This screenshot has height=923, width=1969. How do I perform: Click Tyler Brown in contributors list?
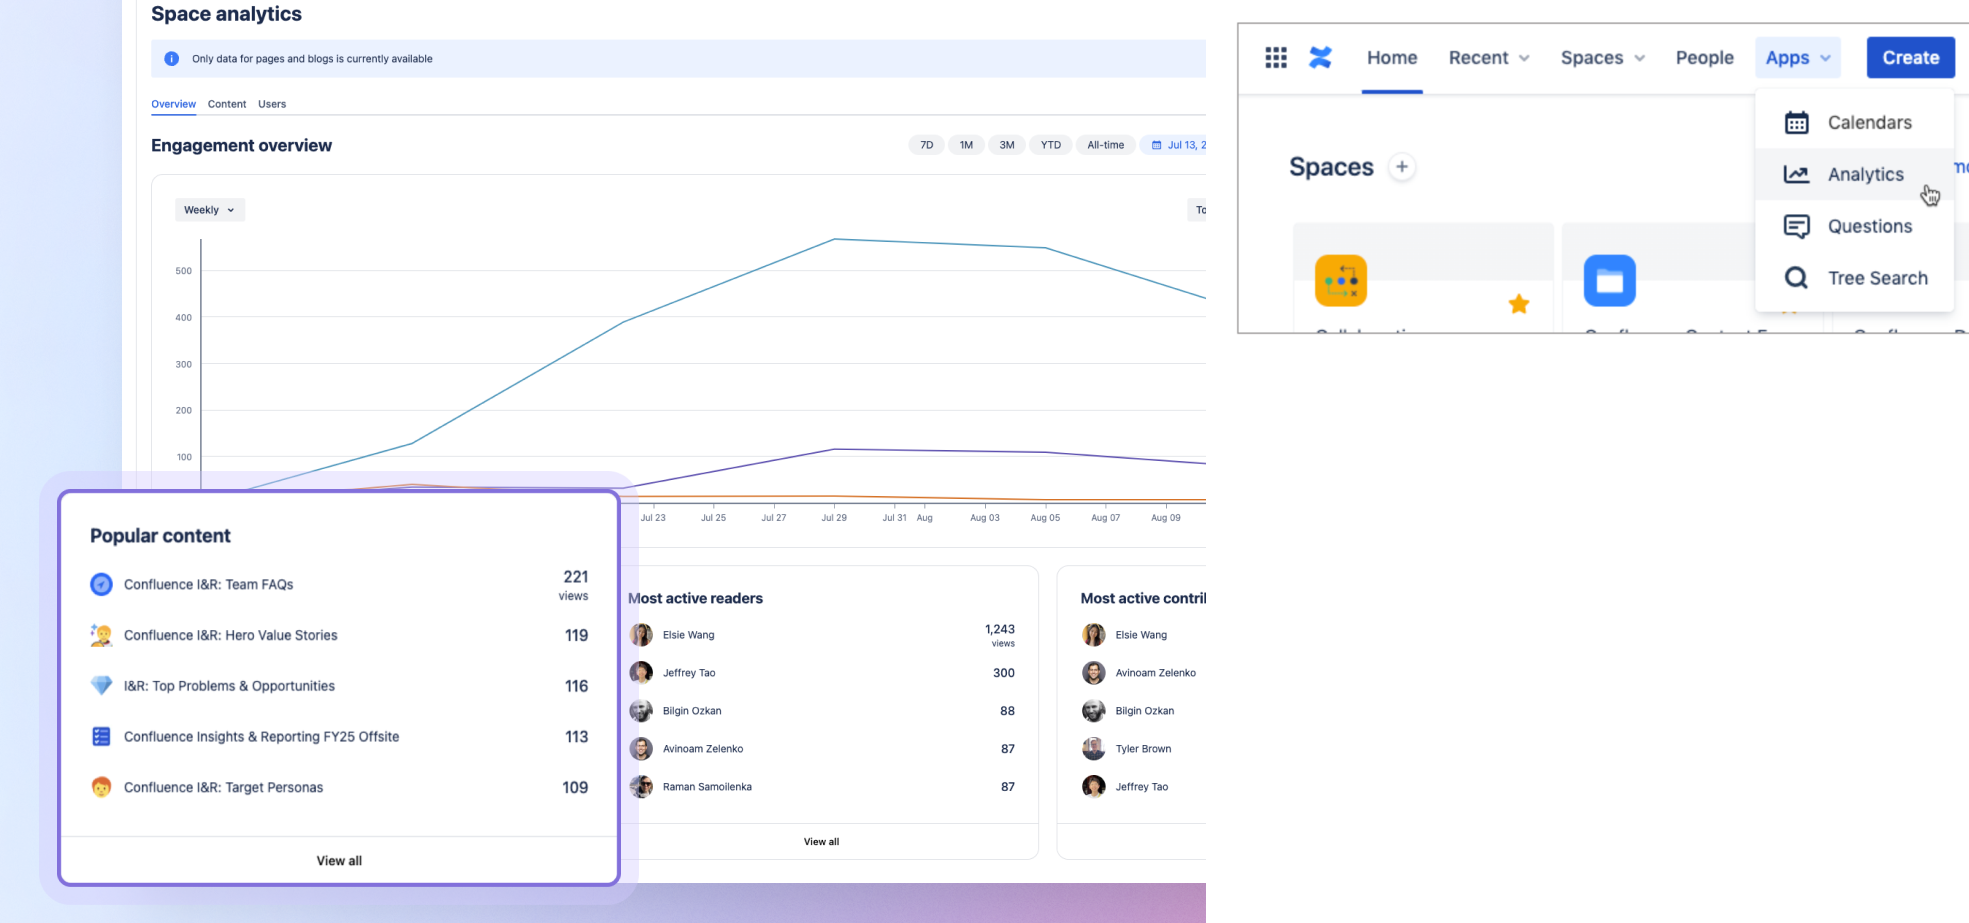click(x=1143, y=749)
